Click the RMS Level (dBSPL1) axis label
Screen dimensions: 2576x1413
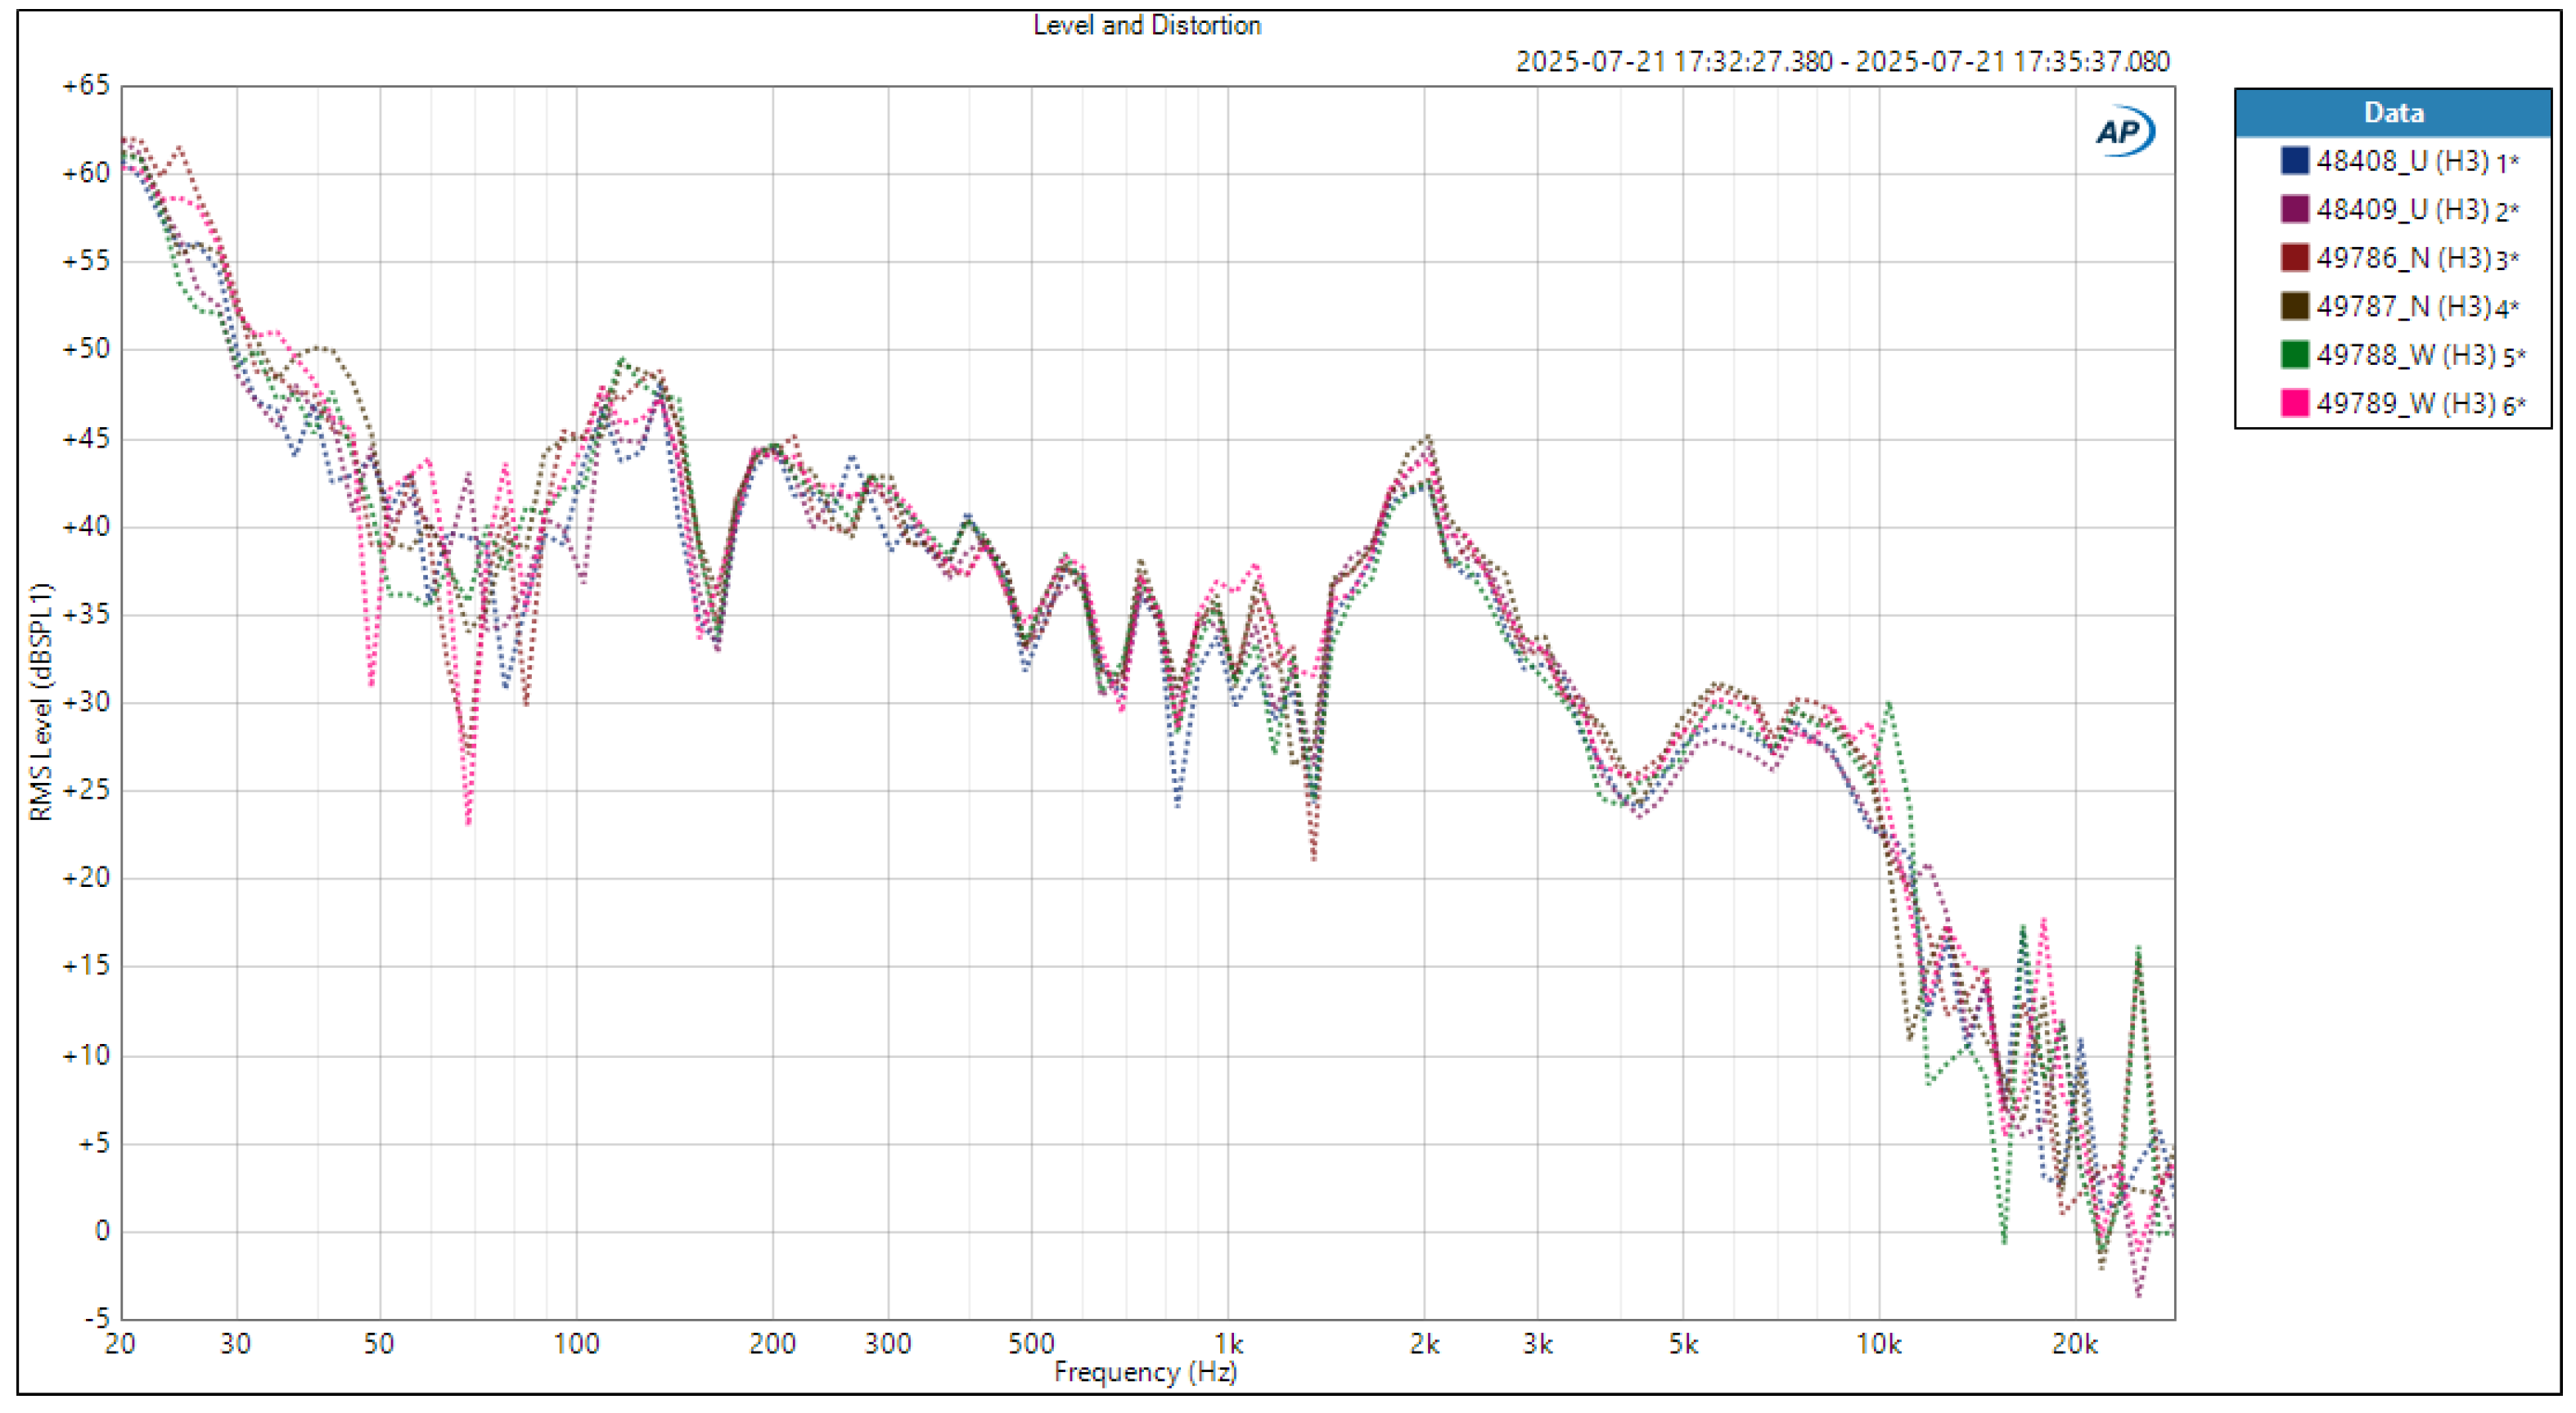click(x=41, y=702)
